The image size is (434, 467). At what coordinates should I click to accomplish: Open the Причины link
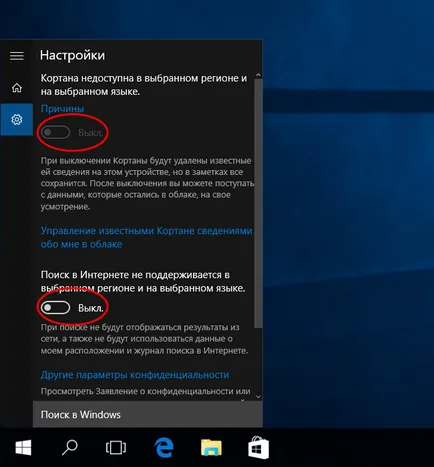[x=62, y=108]
